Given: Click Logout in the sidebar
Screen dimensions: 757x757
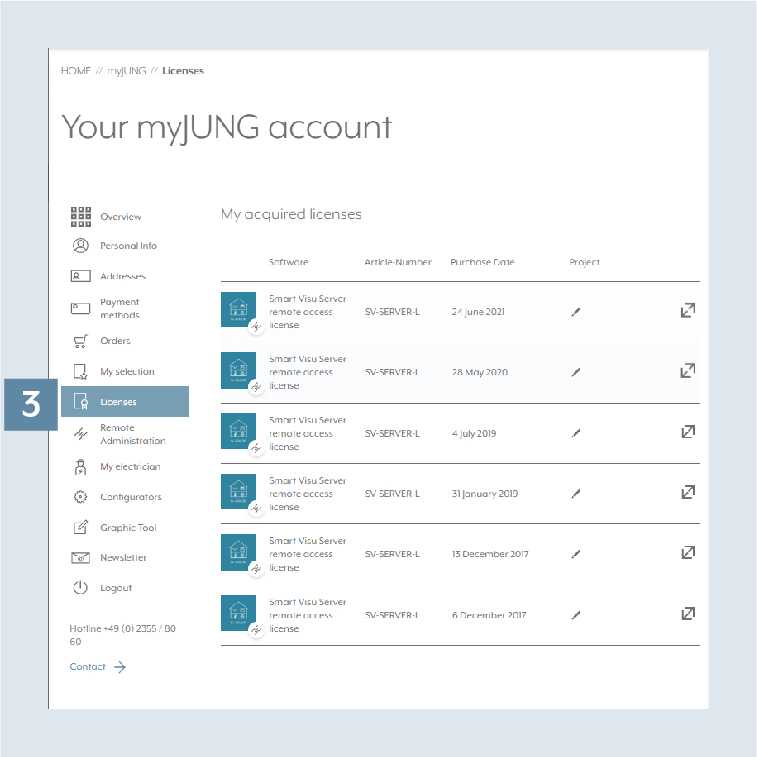Looking at the screenshot, I should pos(116,588).
